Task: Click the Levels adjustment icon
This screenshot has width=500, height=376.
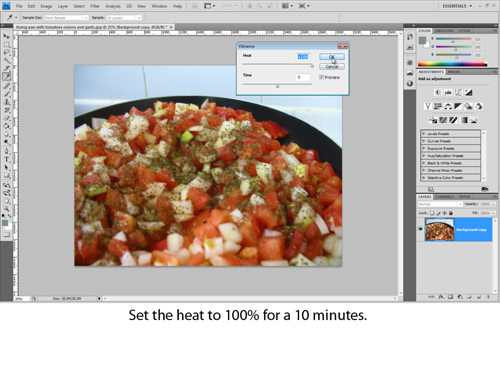Action: tap(448, 92)
